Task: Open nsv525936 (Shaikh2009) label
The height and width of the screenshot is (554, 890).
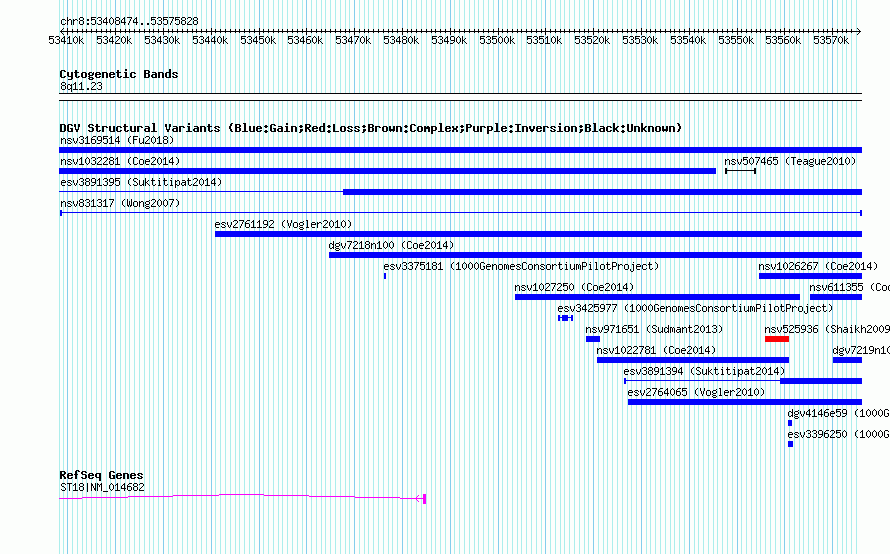Action: tap(826, 329)
